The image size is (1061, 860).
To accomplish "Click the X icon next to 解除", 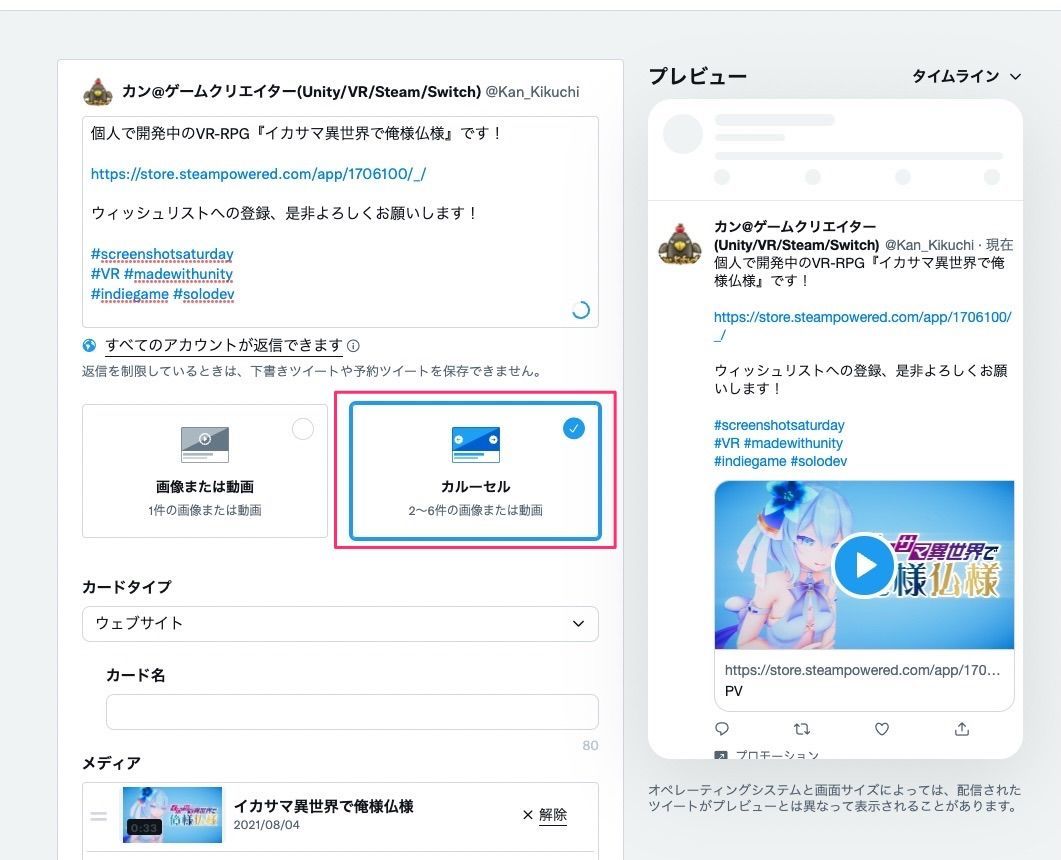I will point(528,815).
